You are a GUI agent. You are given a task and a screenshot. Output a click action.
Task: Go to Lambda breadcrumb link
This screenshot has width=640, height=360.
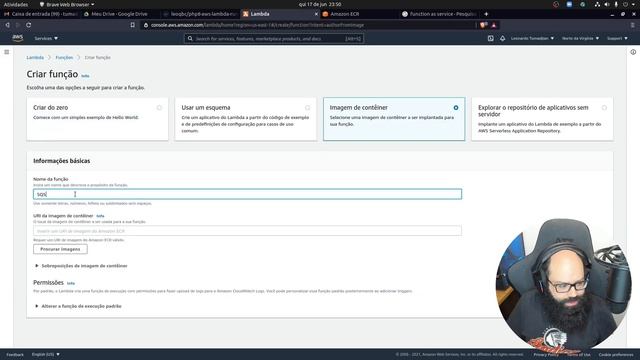(35, 58)
